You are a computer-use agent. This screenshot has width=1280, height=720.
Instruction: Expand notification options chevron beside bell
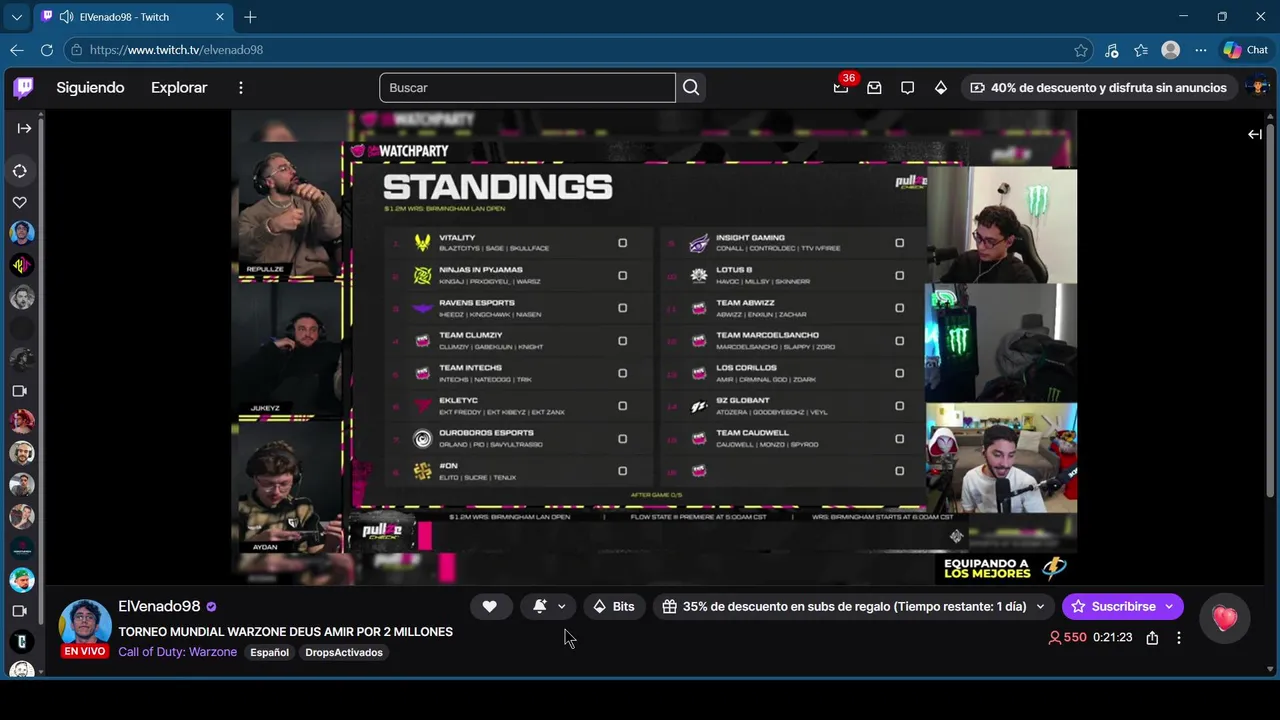562,606
